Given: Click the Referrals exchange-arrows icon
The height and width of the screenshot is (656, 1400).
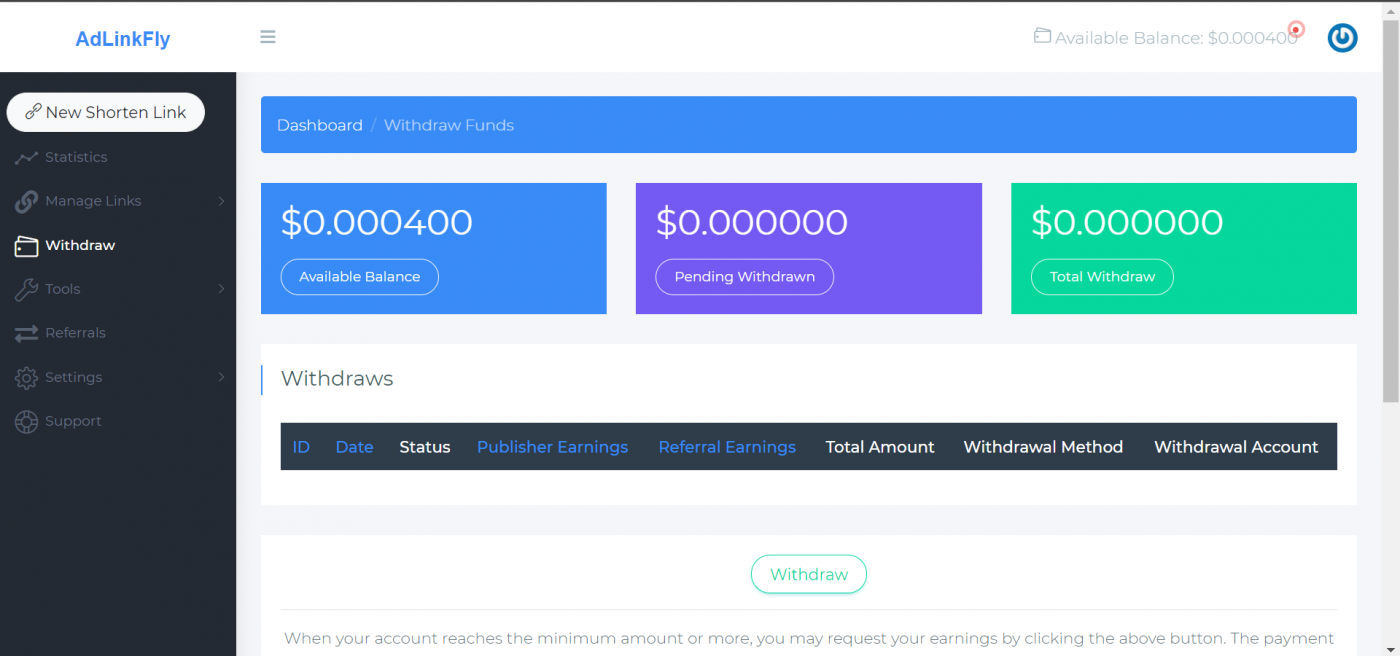Looking at the screenshot, I should coord(24,333).
